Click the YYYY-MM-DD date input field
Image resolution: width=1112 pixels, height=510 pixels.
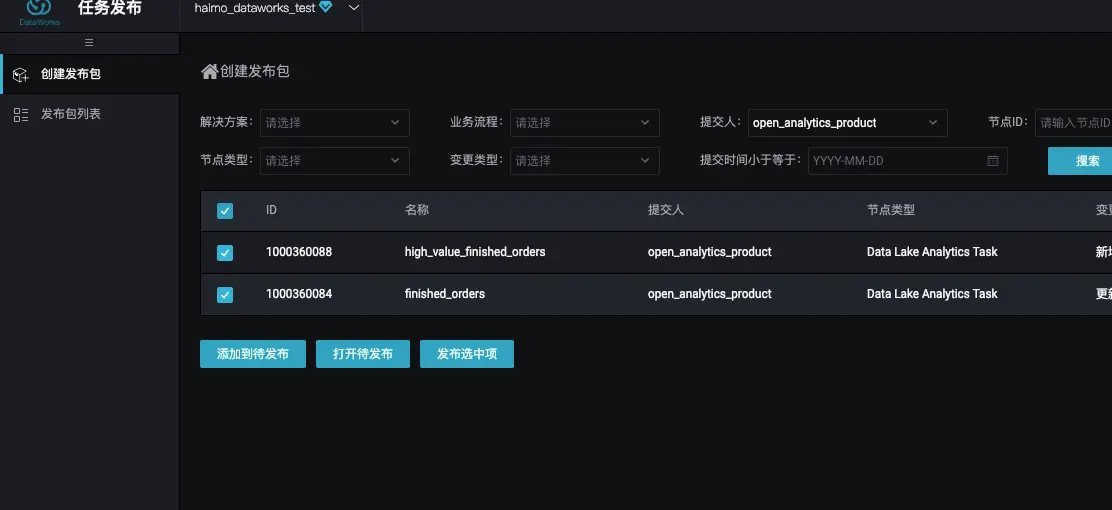(x=908, y=161)
